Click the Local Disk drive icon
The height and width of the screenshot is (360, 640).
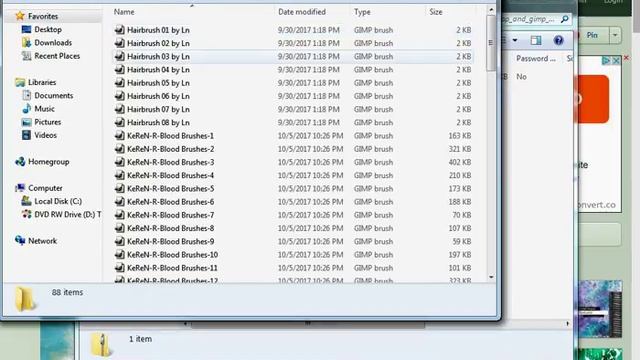tap(27, 201)
